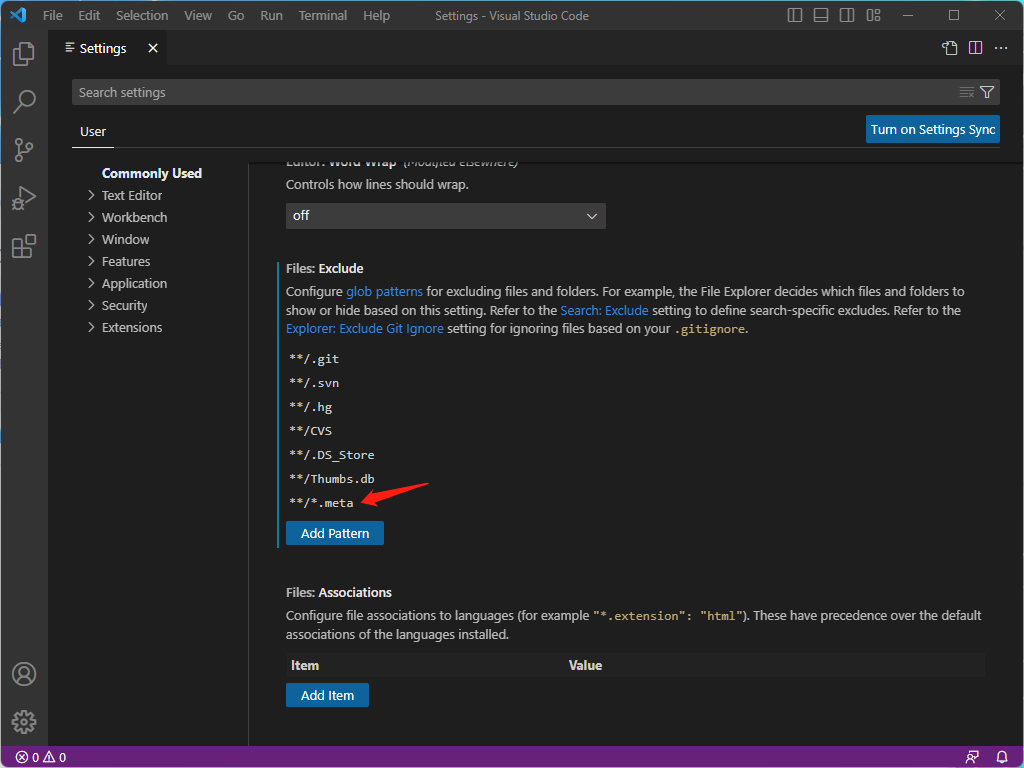Open the Terminal menu
The height and width of the screenshot is (768, 1024).
point(323,15)
